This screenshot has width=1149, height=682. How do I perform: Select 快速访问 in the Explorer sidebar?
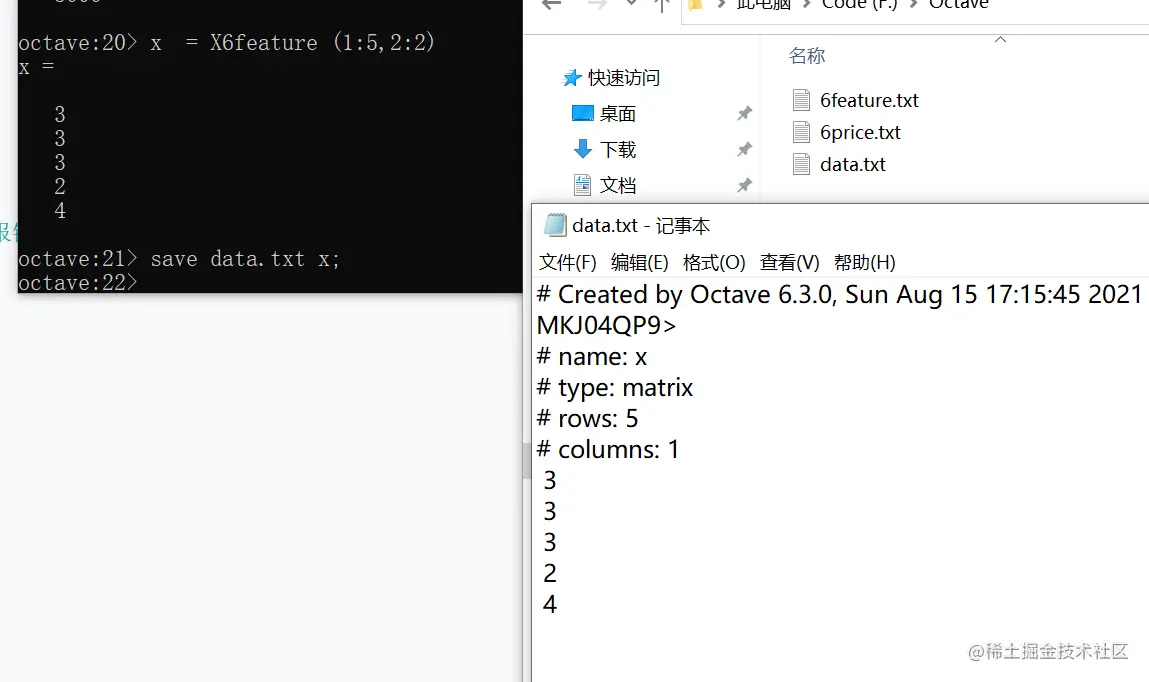click(624, 78)
